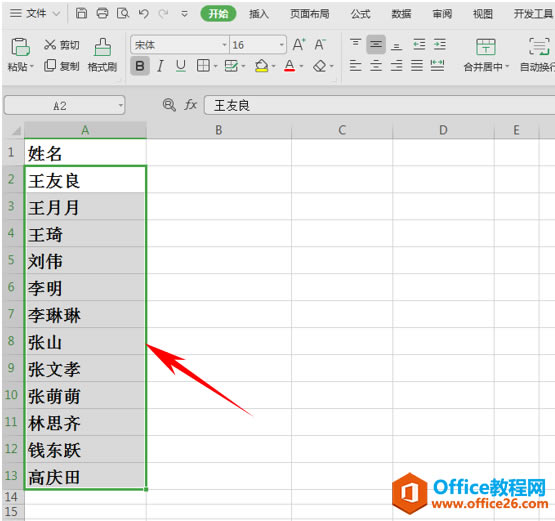Switch to 插入 tab

point(259,14)
